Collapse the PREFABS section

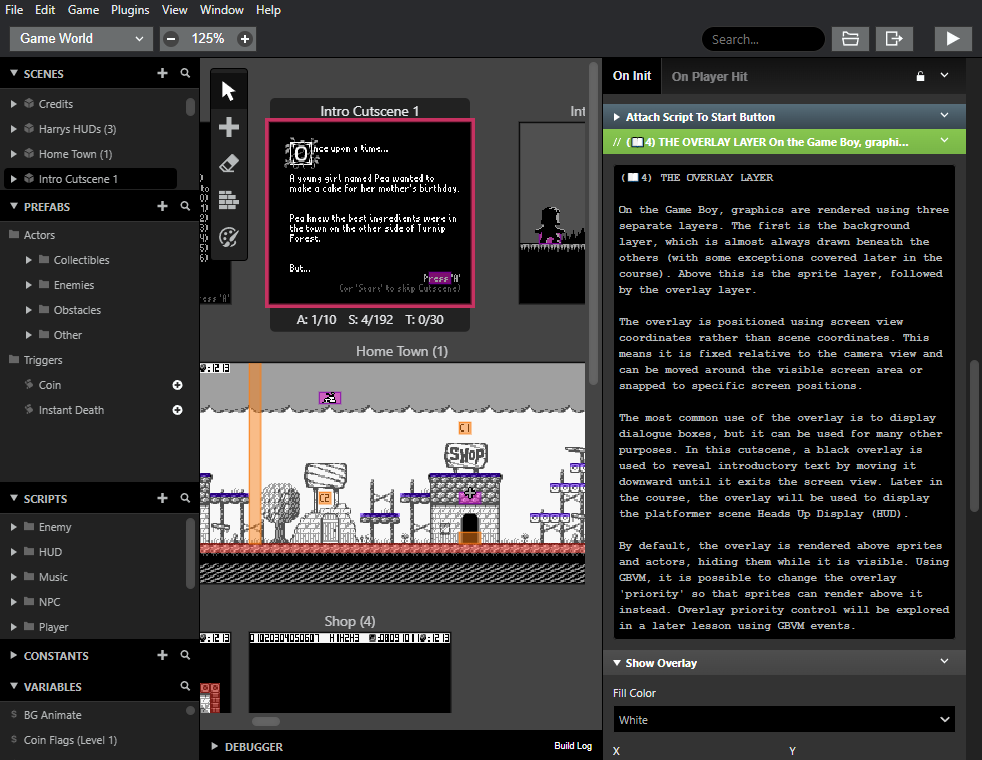click(14, 206)
